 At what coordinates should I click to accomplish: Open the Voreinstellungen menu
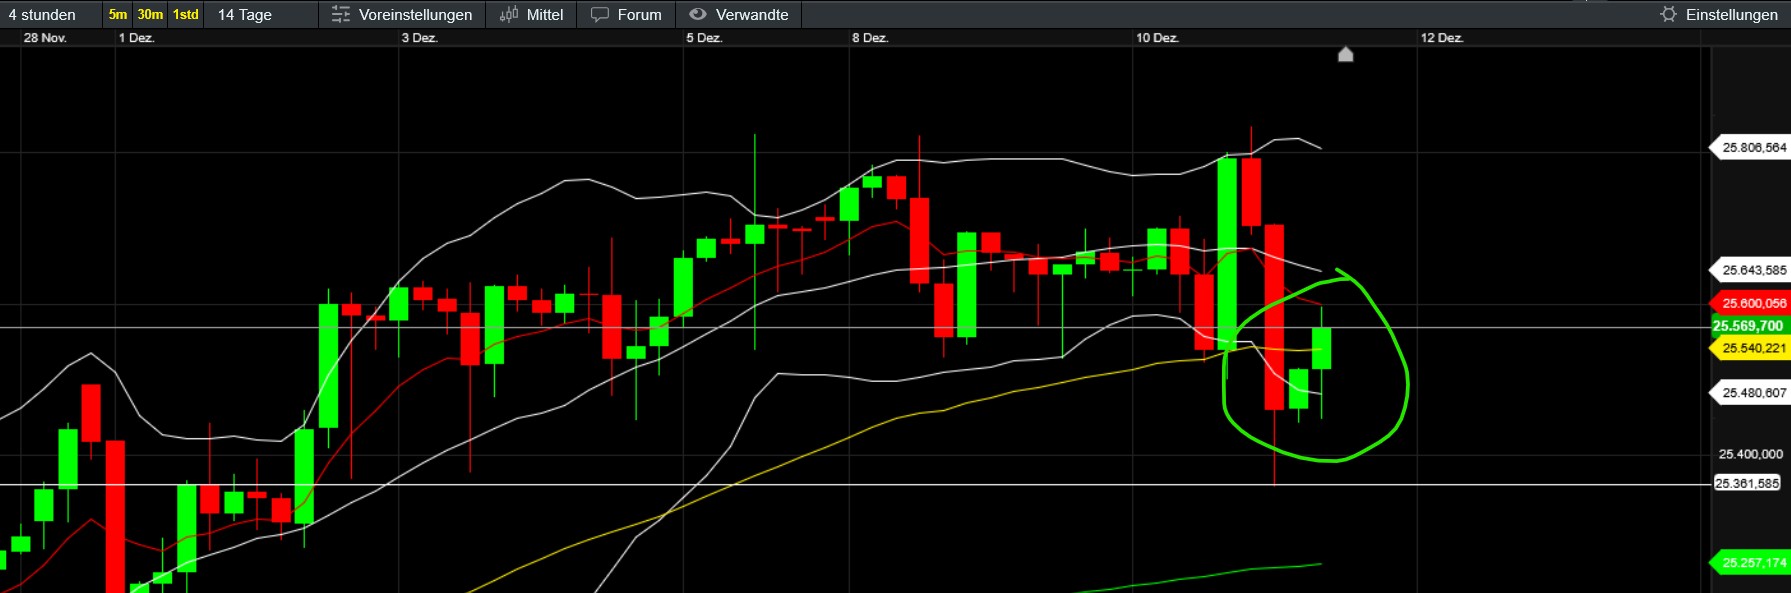coord(415,15)
